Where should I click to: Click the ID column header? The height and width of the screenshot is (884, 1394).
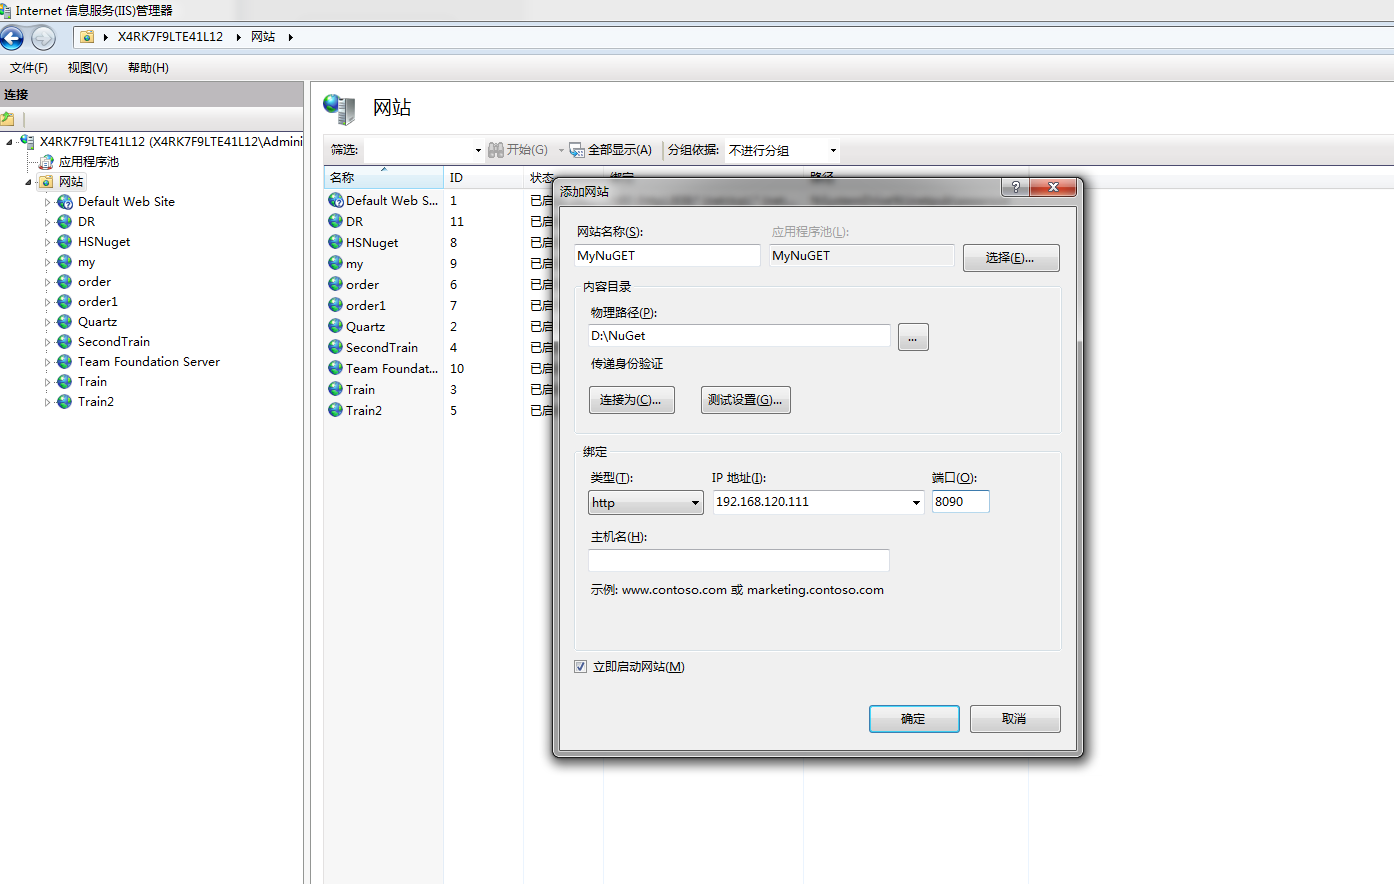[x=483, y=177]
